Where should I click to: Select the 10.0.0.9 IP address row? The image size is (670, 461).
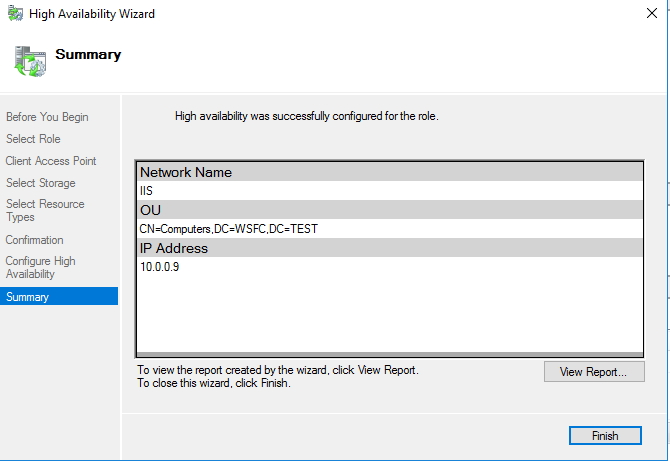tap(161, 267)
